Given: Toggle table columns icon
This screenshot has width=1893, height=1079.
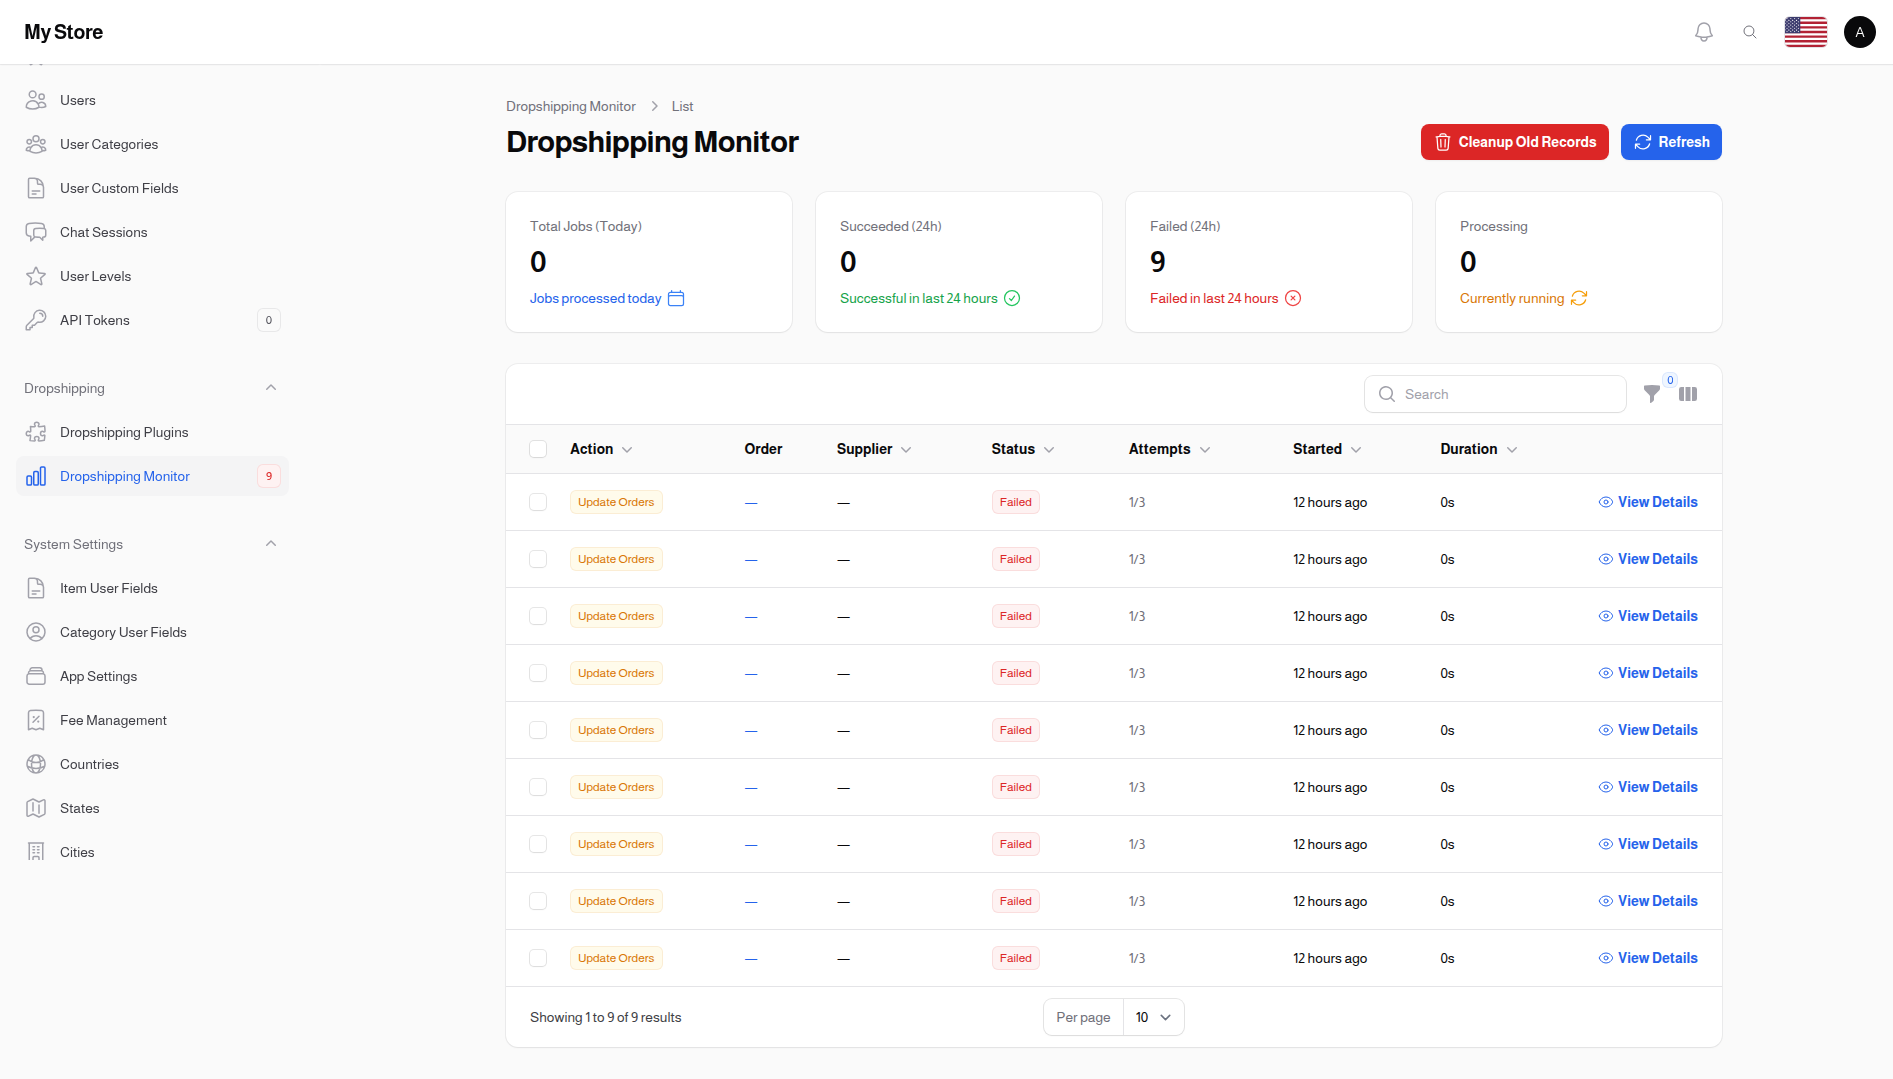Looking at the screenshot, I should [x=1688, y=394].
